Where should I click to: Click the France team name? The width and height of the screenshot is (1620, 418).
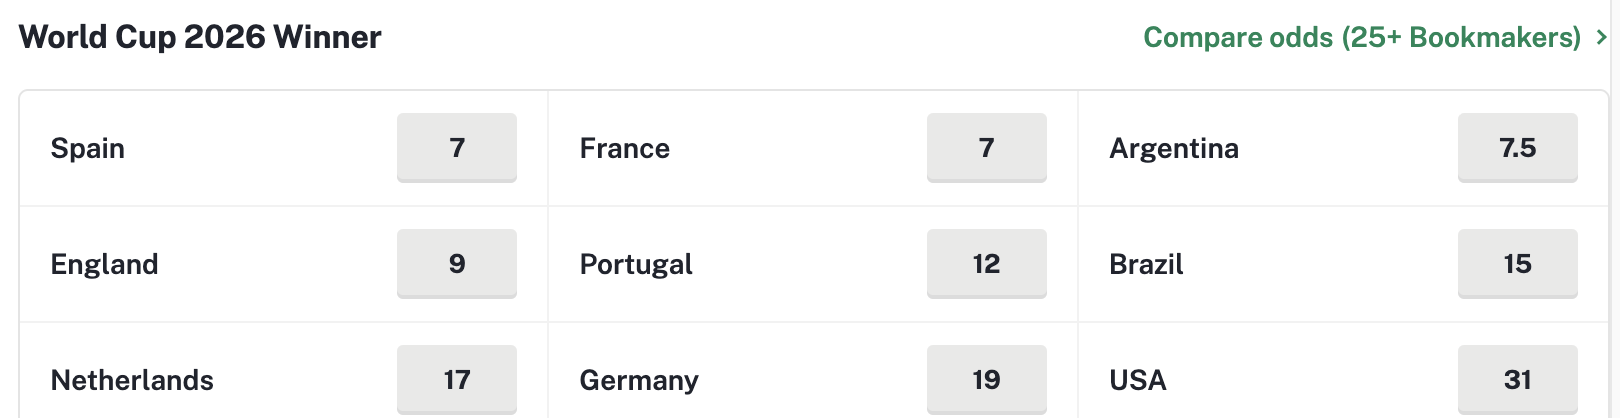(x=625, y=149)
